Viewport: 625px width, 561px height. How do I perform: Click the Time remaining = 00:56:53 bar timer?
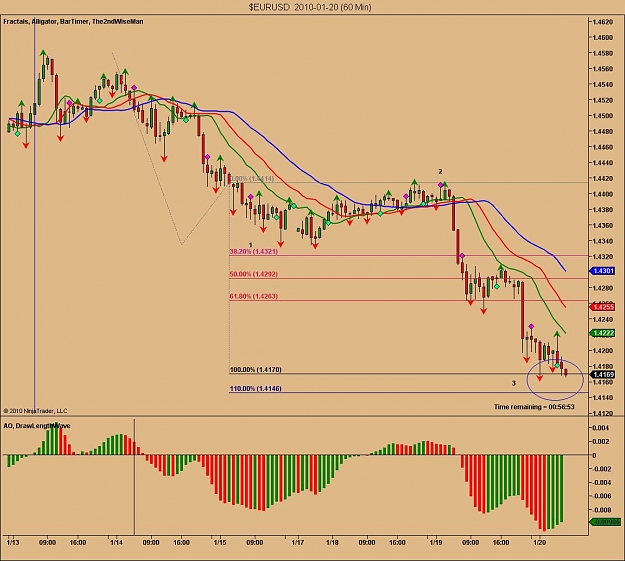pos(534,407)
